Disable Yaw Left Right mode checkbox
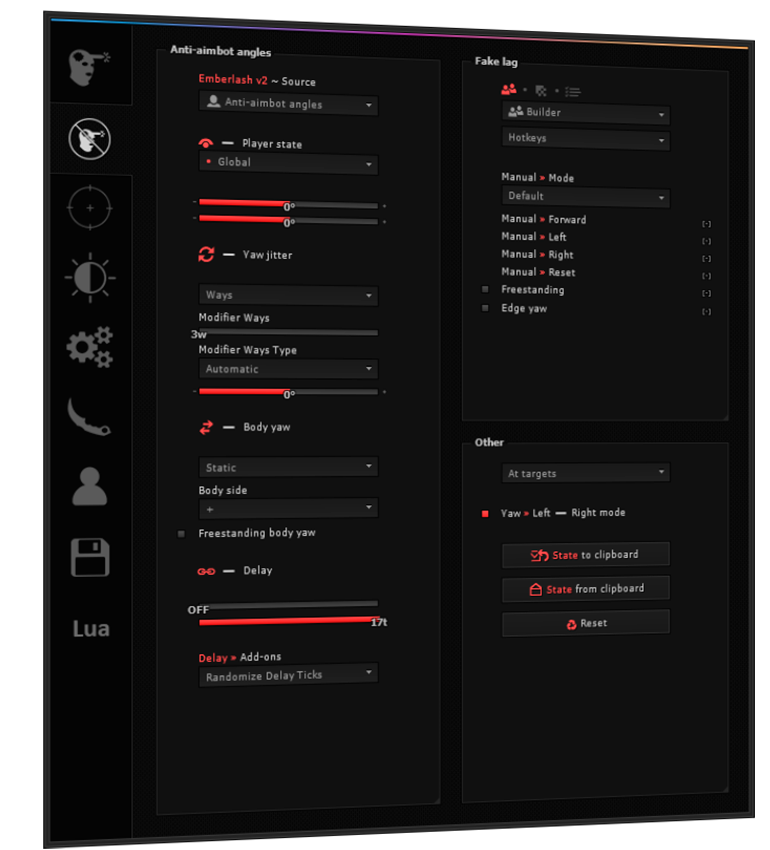The height and width of the screenshot is (850, 770). [x=485, y=513]
